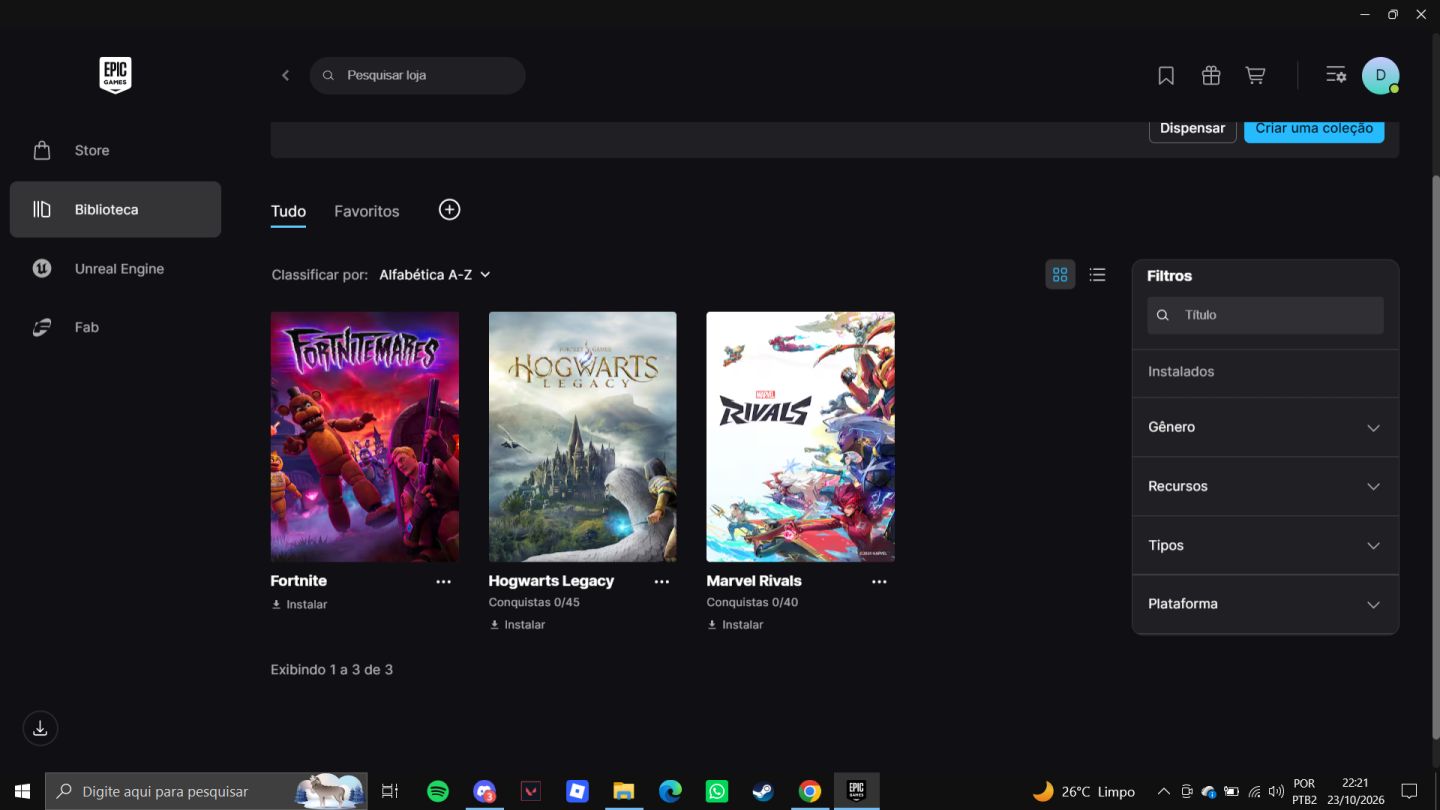Open Google Chrome from the taskbar
Image resolution: width=1440 pixels, height=810 pixels.
coord(810,791)
